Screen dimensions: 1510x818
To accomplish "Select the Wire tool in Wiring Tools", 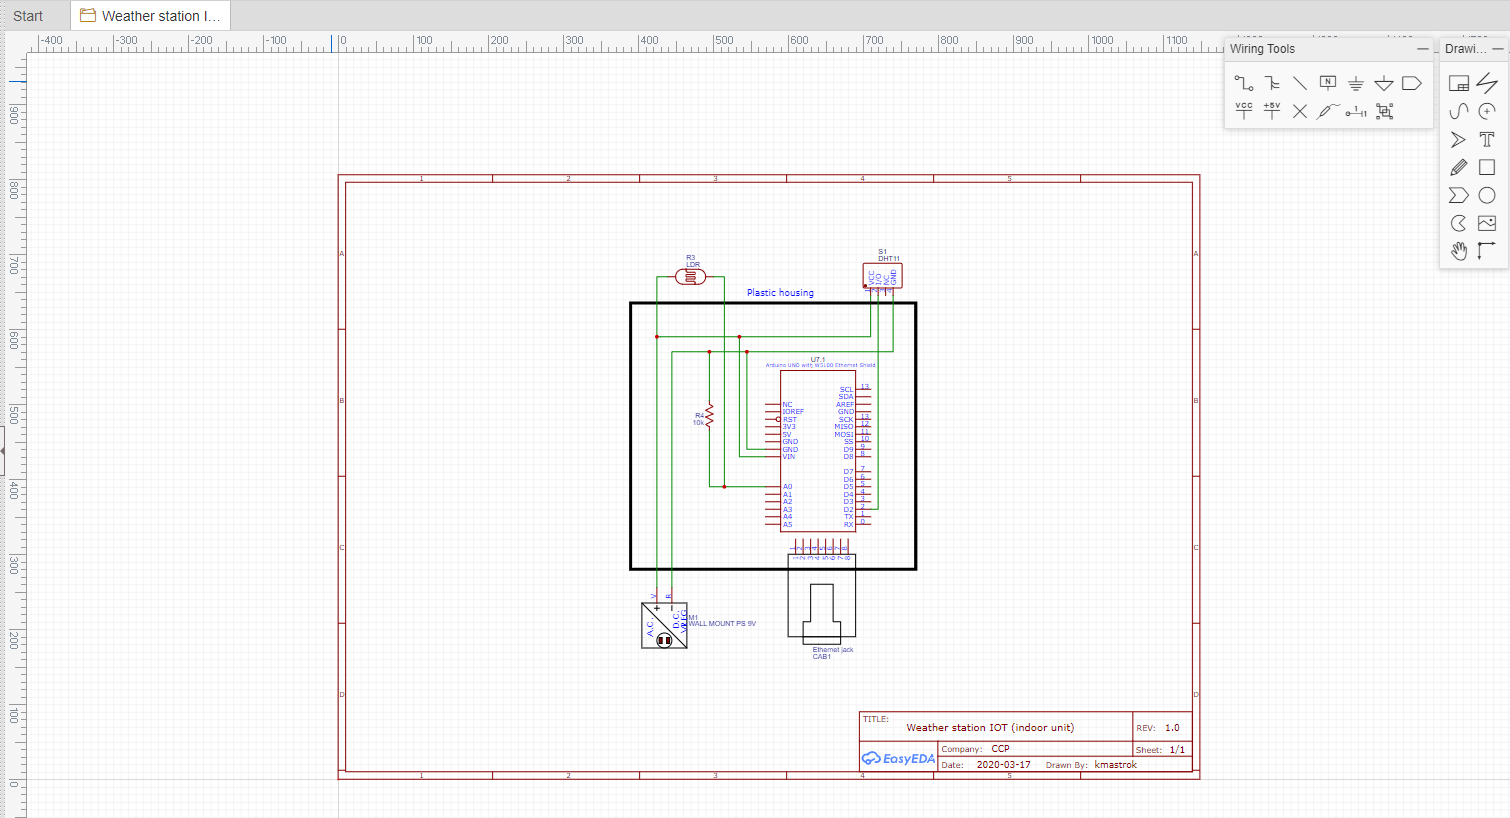I will point(1243,83).
